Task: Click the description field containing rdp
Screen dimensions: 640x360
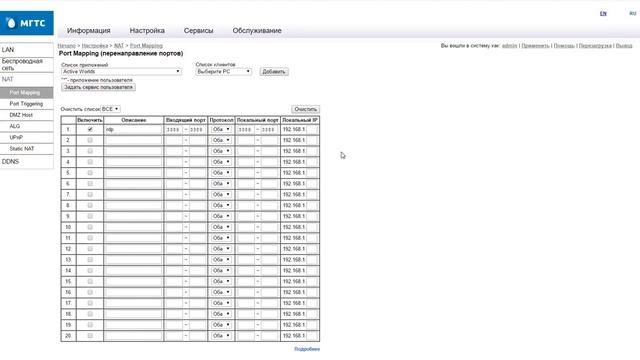Action: click(x=133, y=129)
